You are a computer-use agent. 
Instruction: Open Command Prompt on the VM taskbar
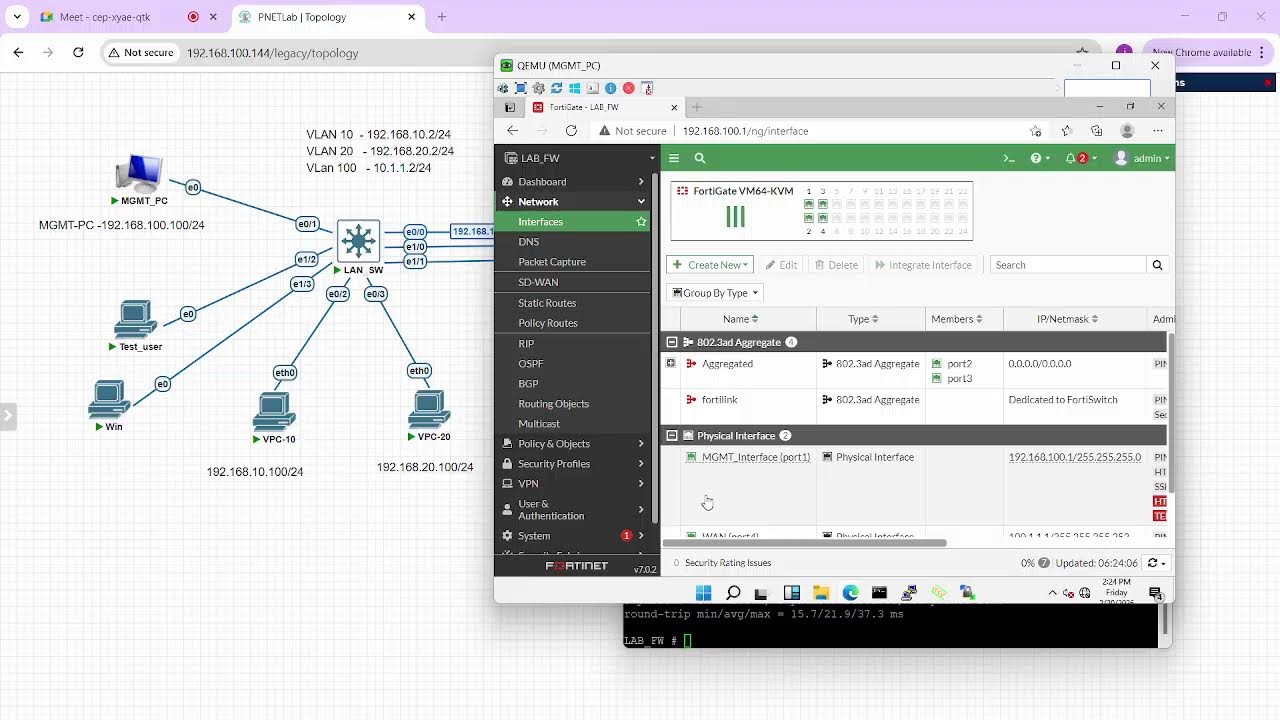[x=879, y=593]
